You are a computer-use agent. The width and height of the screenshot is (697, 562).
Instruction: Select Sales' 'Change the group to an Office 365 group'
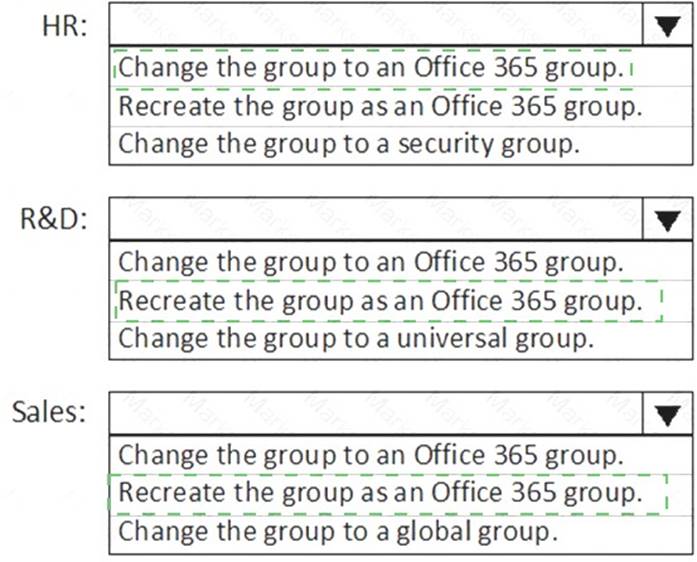pos(371,456)
